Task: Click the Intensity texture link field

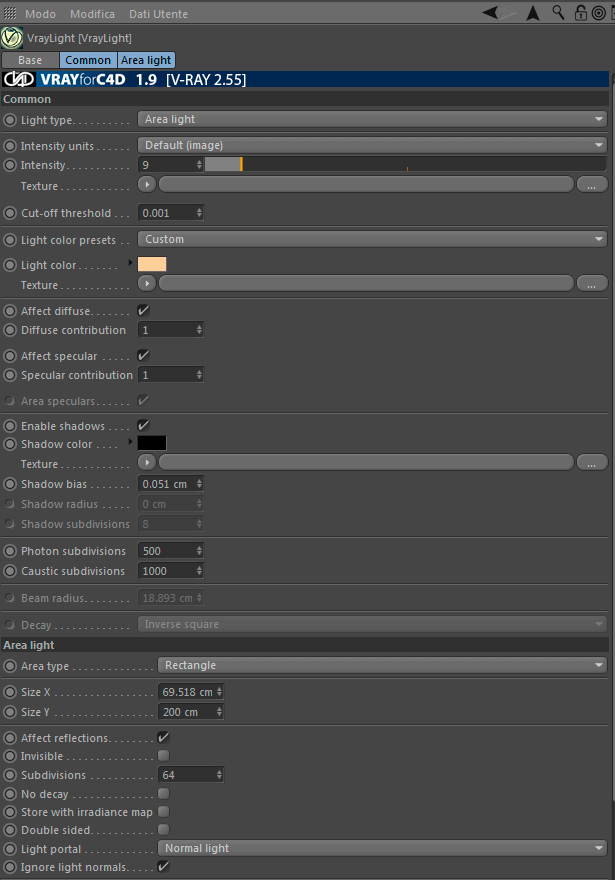Action: [x=366, y=184]
